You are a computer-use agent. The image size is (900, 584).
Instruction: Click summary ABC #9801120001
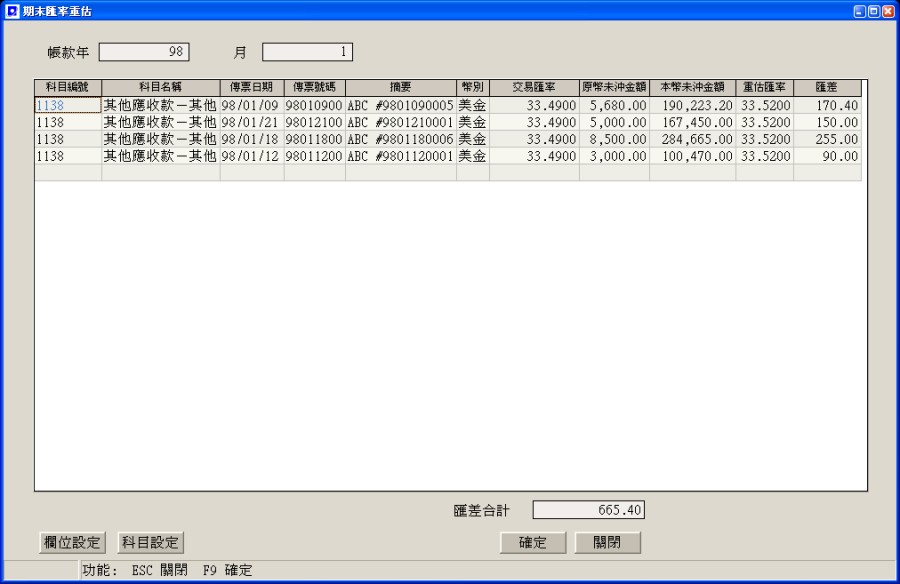point(401,156)
